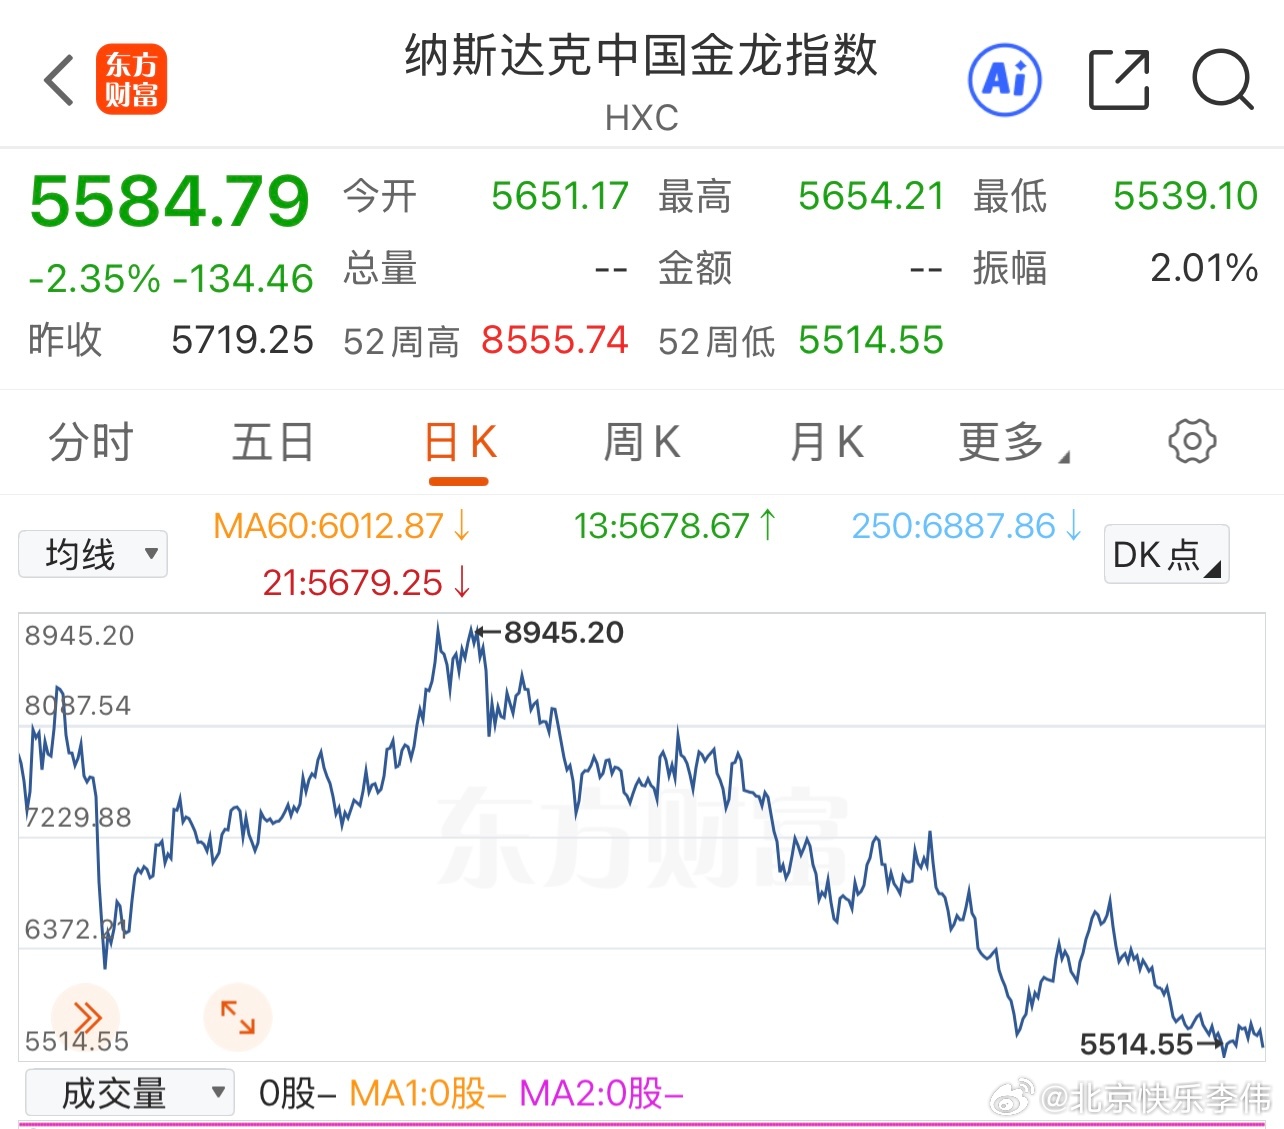Tap the 5514.55 low marker label
This screenshot has width=1284, height=1129.
coord(1136,1045)
